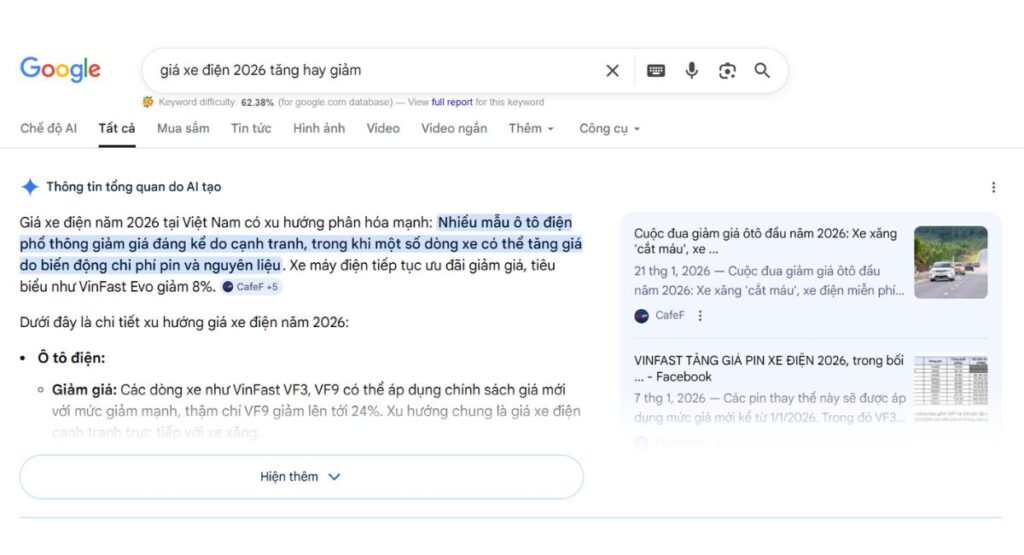
Task: Click the AI overview sparkle icon
Action: (x=30, y=187)
